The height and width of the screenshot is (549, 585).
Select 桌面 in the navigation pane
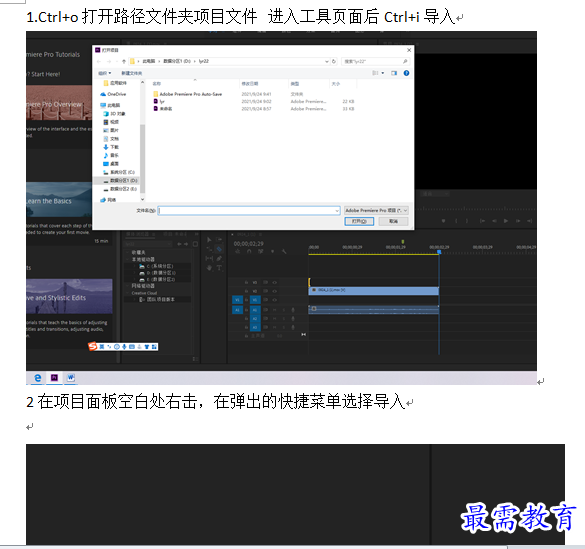[111, 164]
